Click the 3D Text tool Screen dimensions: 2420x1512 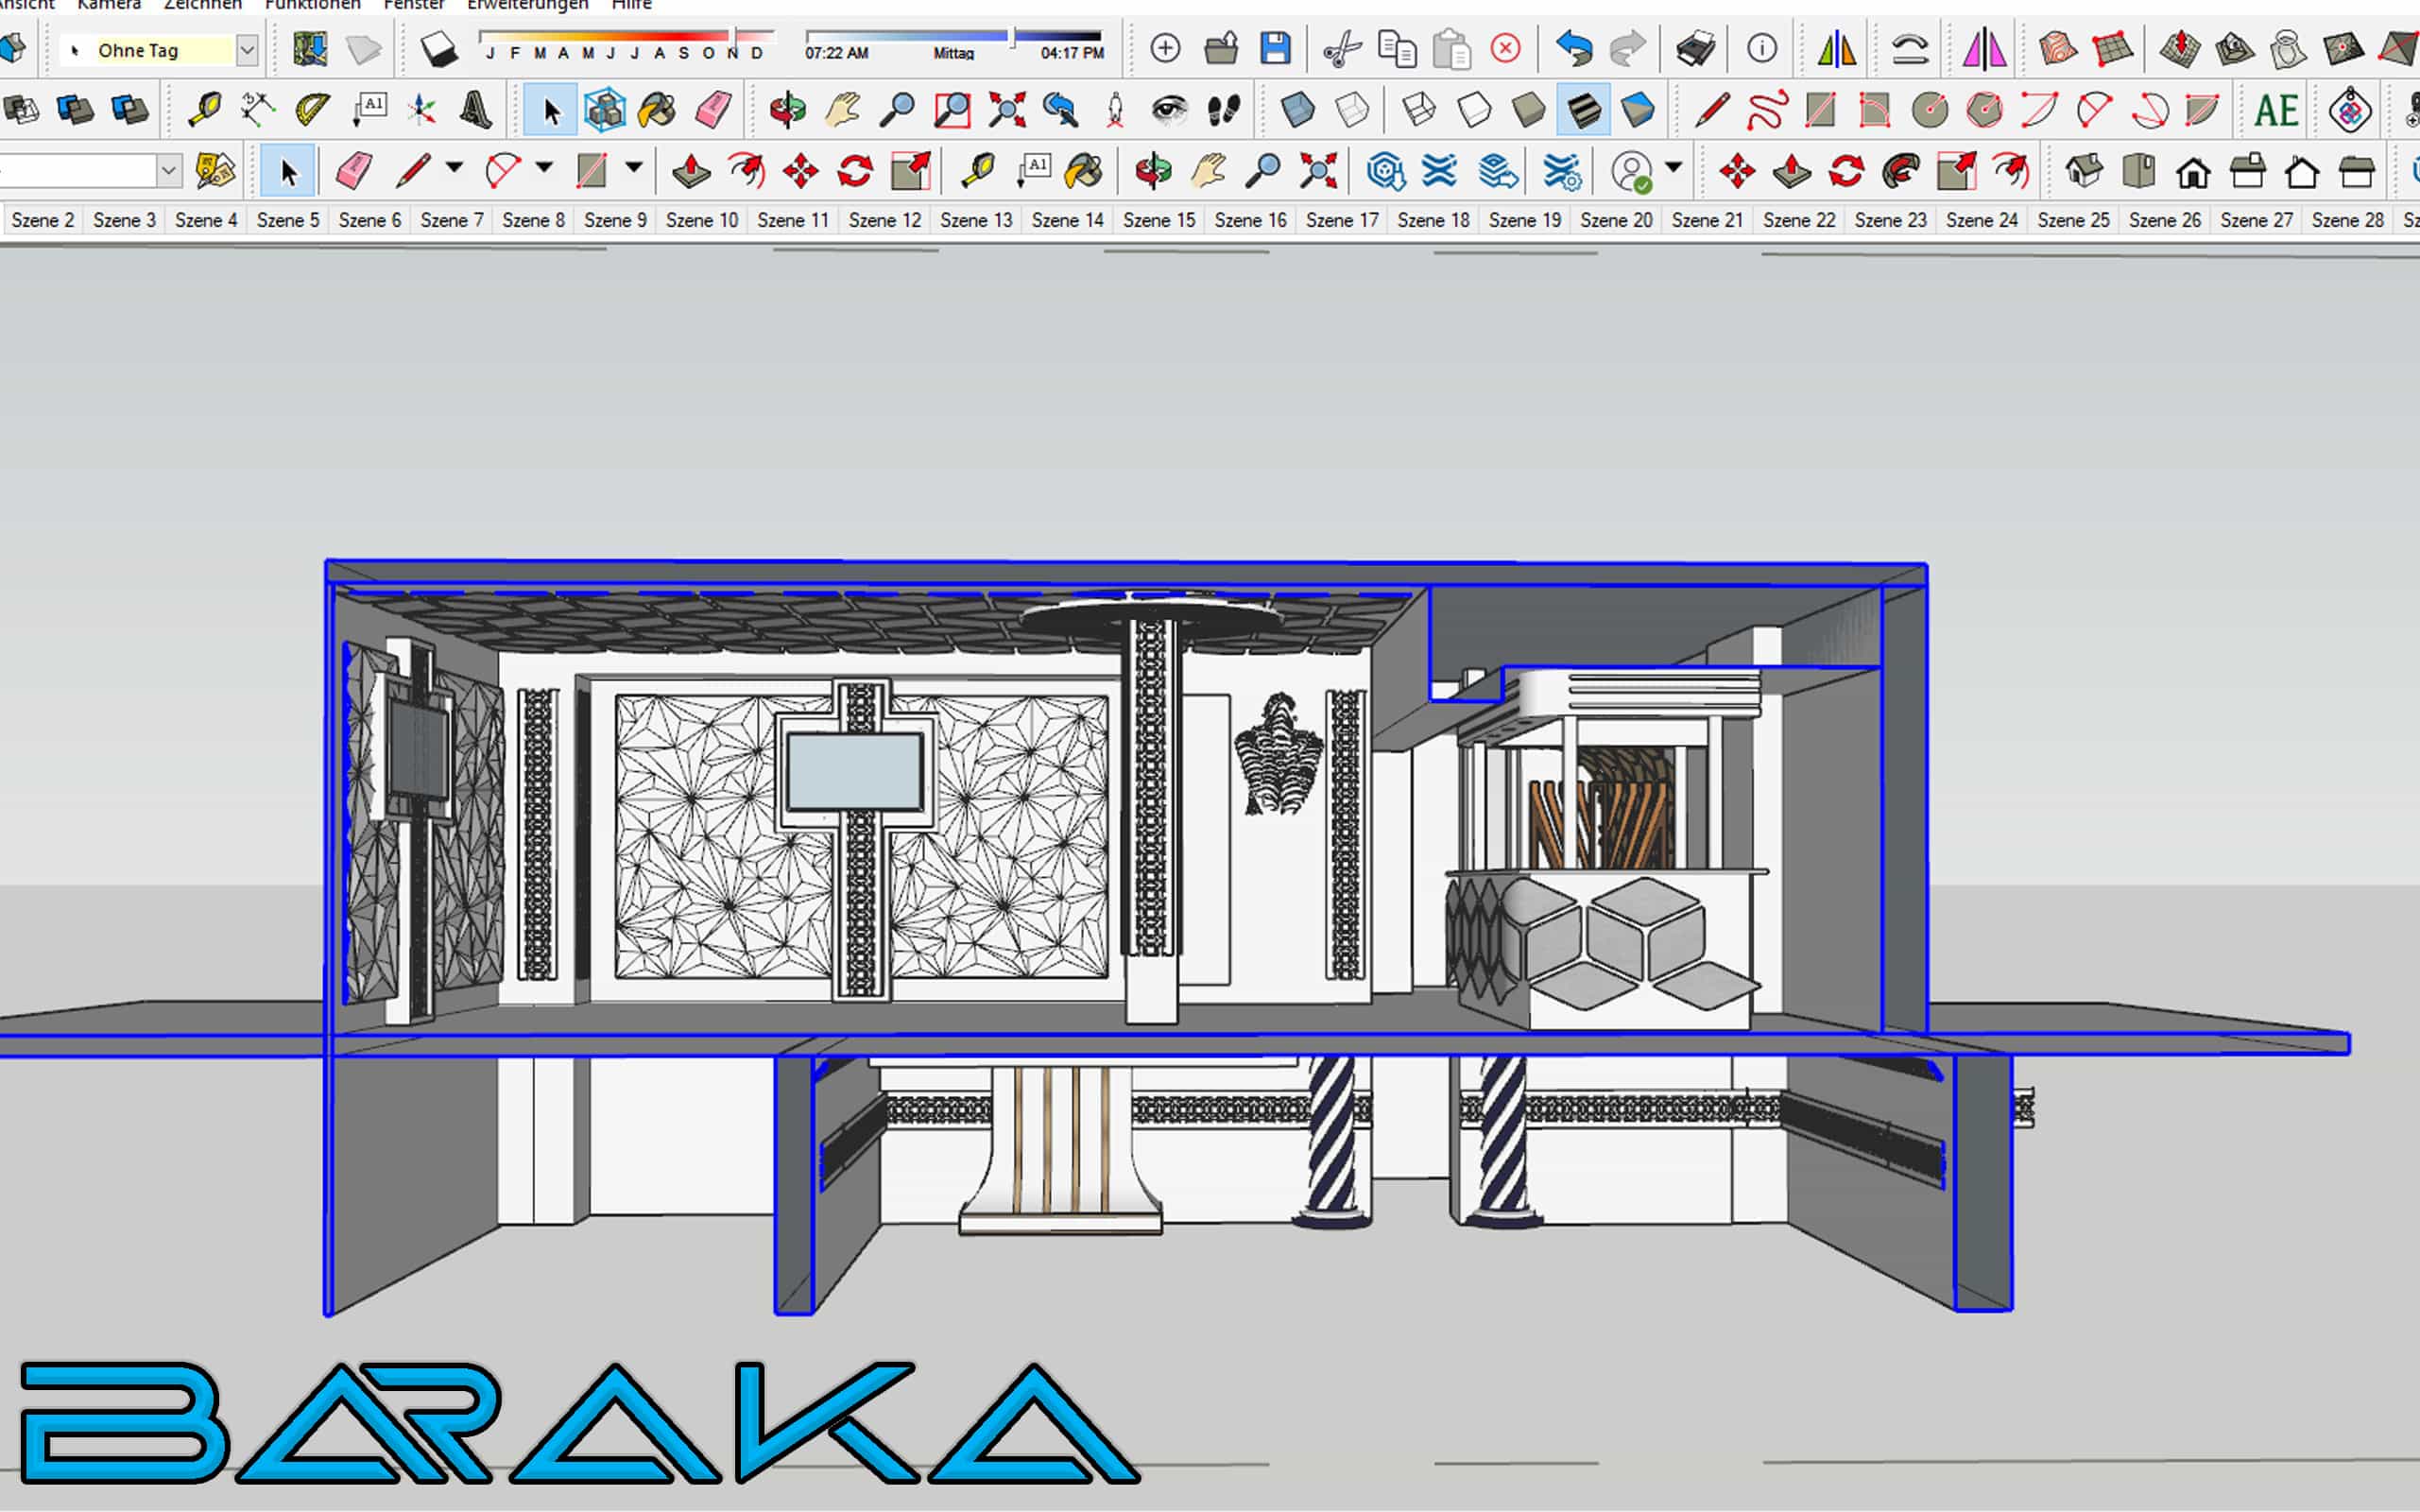(x=476, y=110)
